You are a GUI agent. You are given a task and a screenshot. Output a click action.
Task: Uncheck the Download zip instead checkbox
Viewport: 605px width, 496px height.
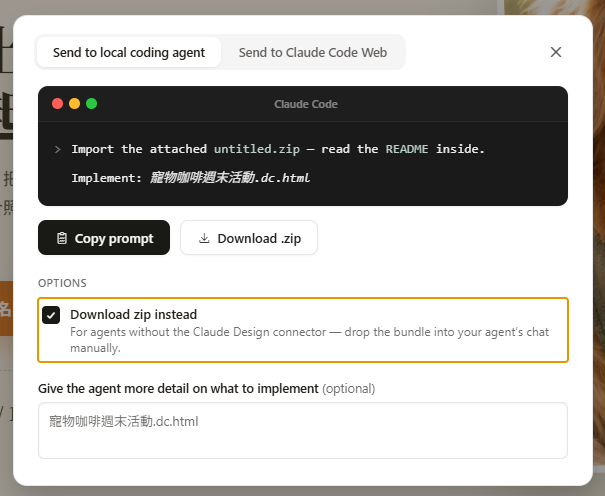(51, 315)
